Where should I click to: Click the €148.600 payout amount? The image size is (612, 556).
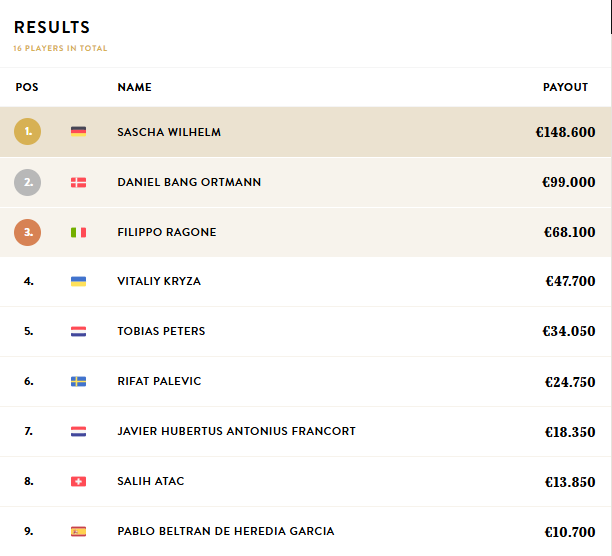[565, 132]
